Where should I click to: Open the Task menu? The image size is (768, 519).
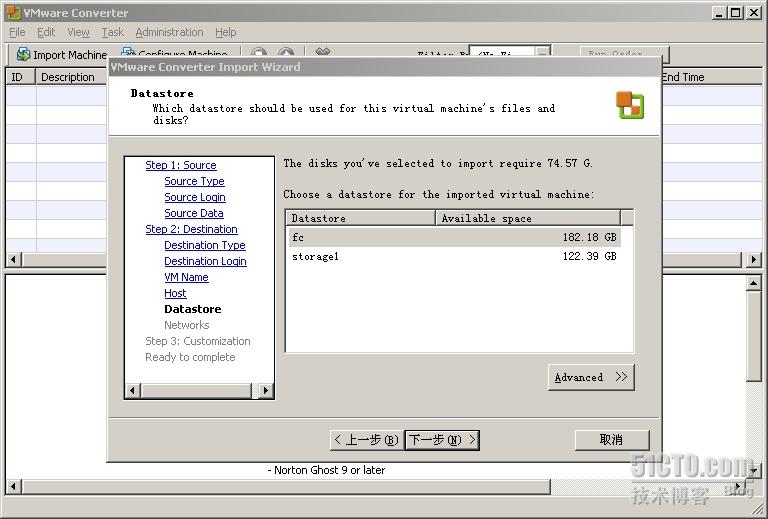[113, 32]
